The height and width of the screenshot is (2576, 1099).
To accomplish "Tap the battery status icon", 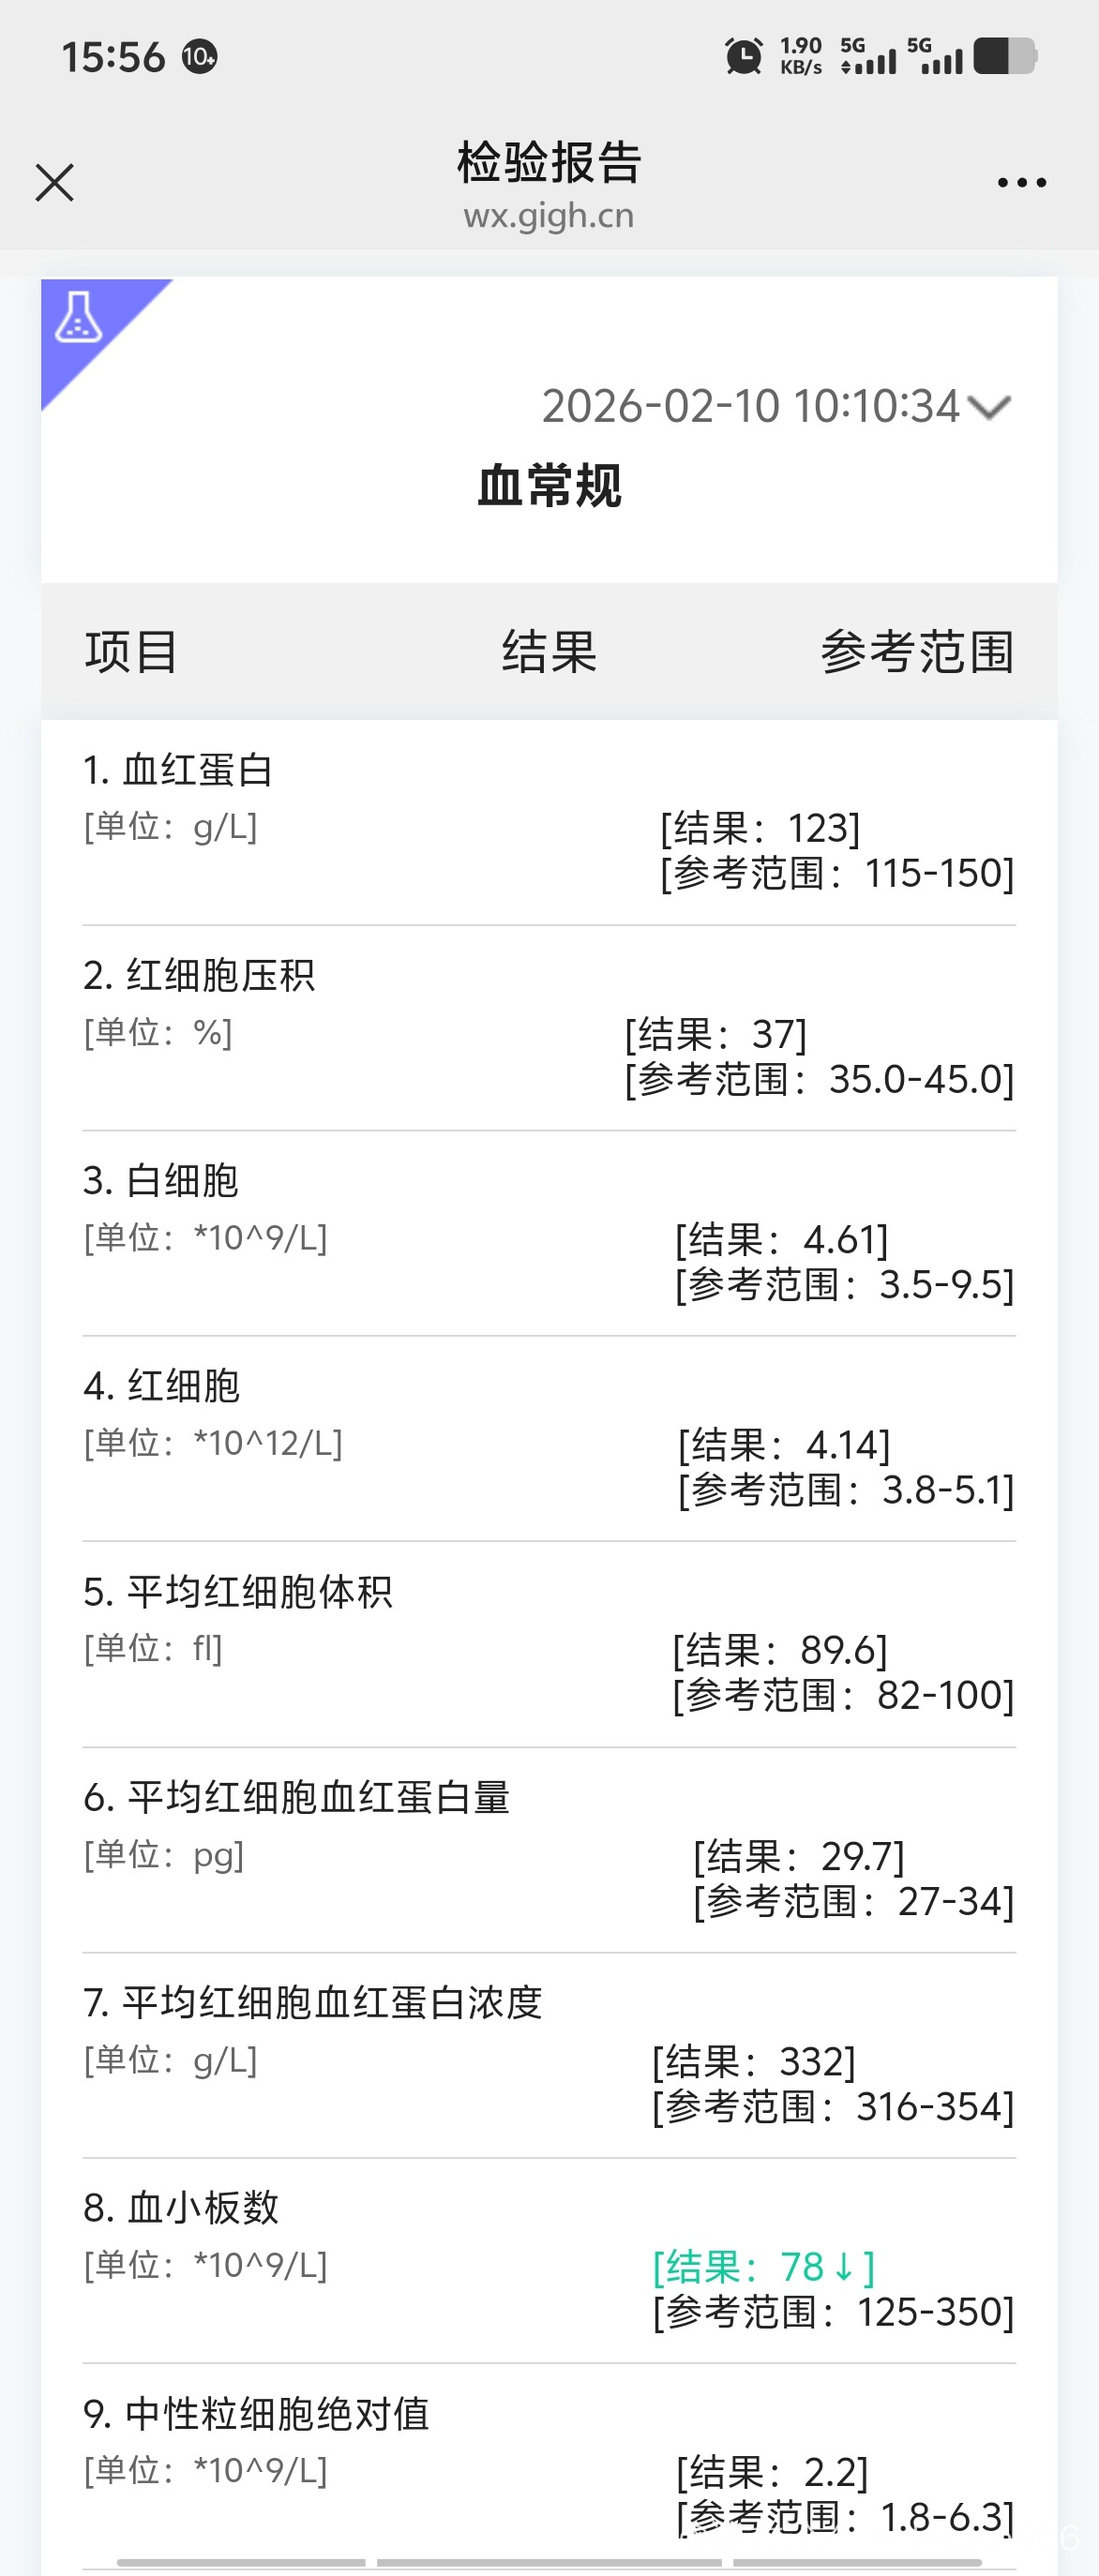I will click(x=1004, y=56).
